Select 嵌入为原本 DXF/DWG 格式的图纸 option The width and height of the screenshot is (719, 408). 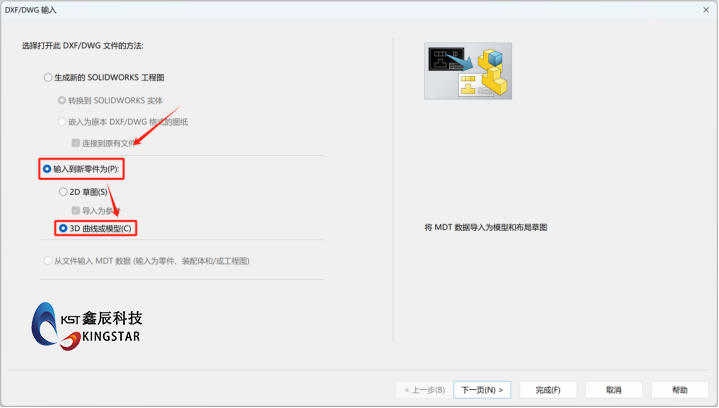pos(62,122)
